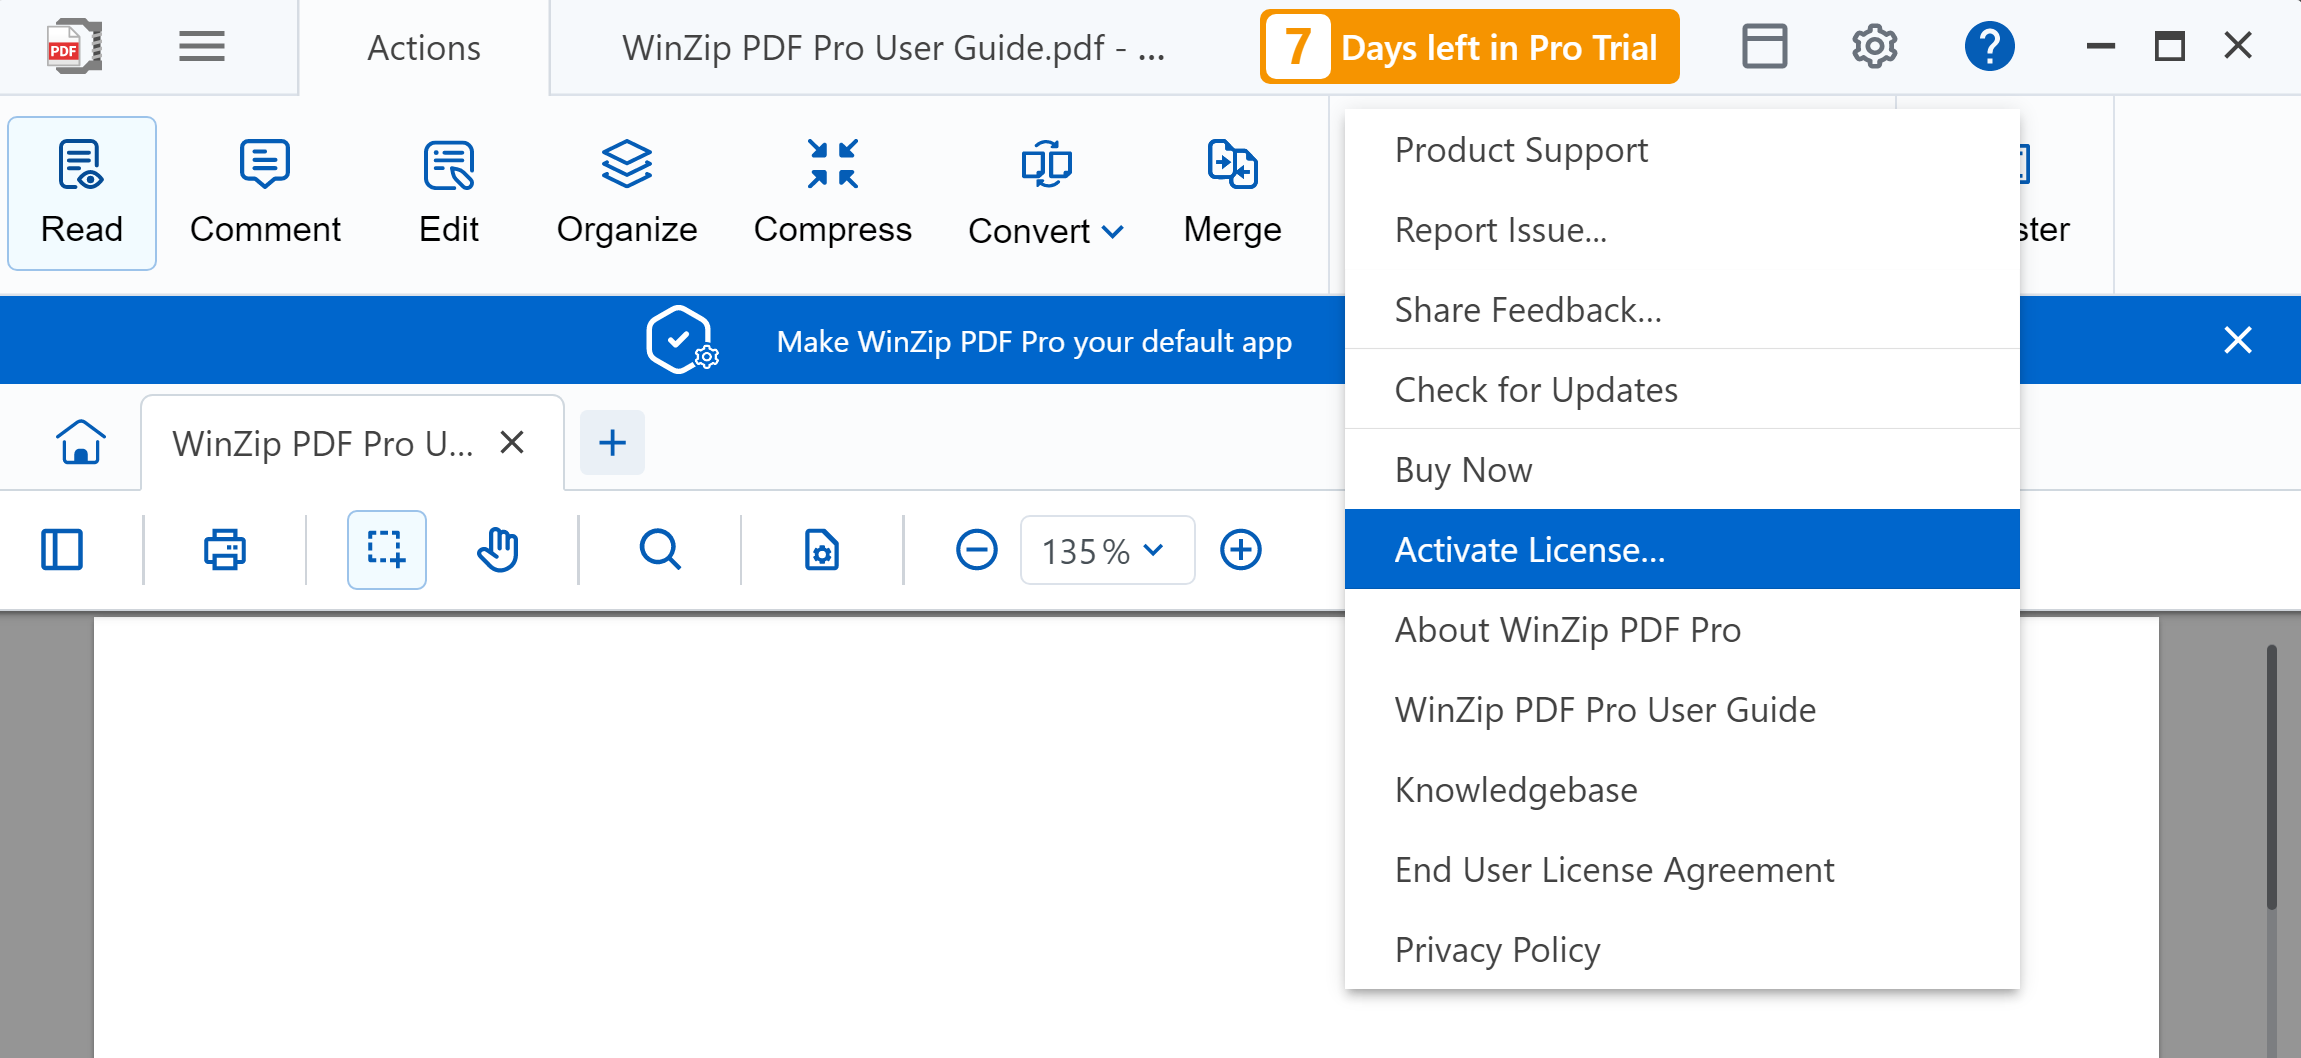The image size is (2301, 1058).
Task: Close the WinZip PDF Pro U... document tab
Action: [x=512, y=442]
